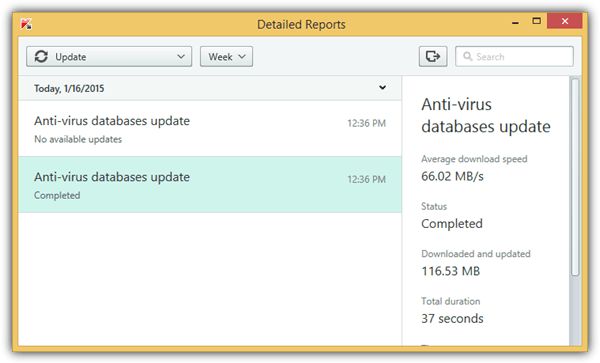This screenshot has width=600, height=363.
Task: Close the Detailed Reports window
Action: pyautogui.click(x=565, y=21)
